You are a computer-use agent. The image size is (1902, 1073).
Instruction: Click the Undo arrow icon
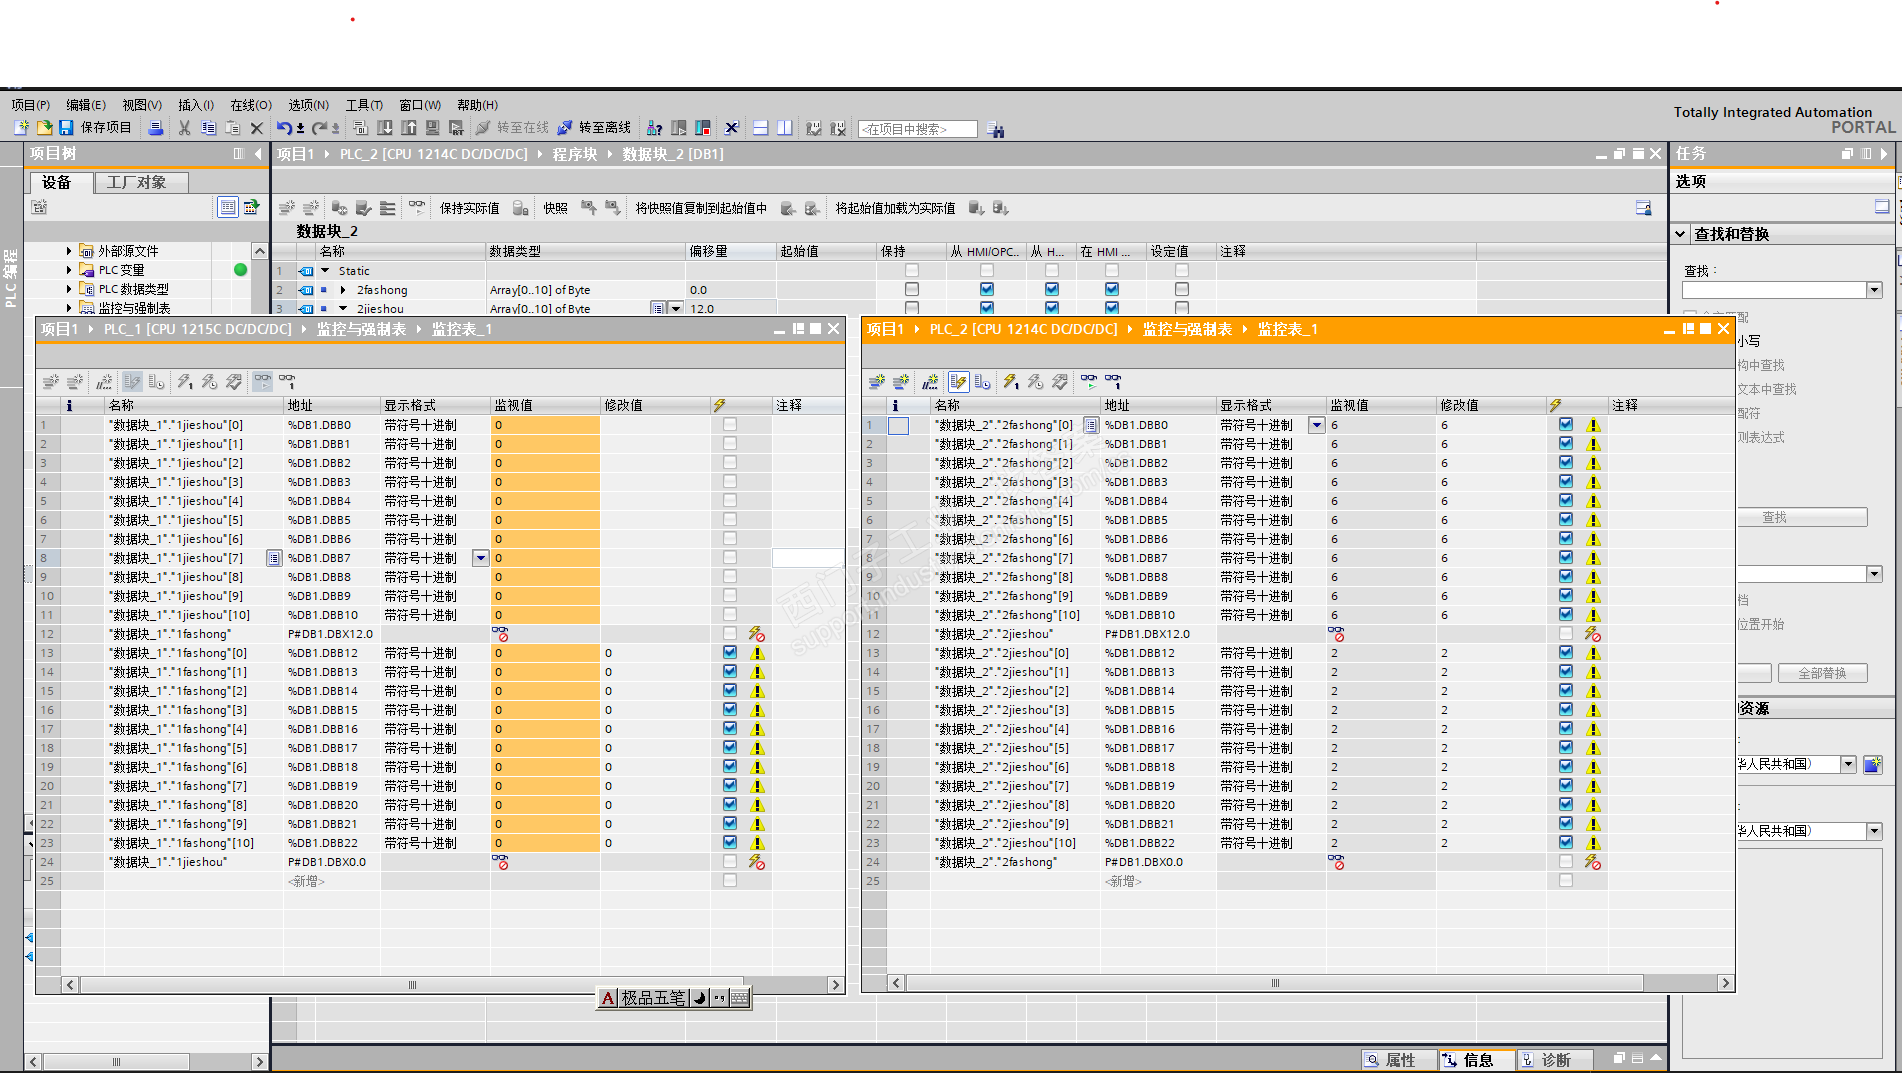285,128
